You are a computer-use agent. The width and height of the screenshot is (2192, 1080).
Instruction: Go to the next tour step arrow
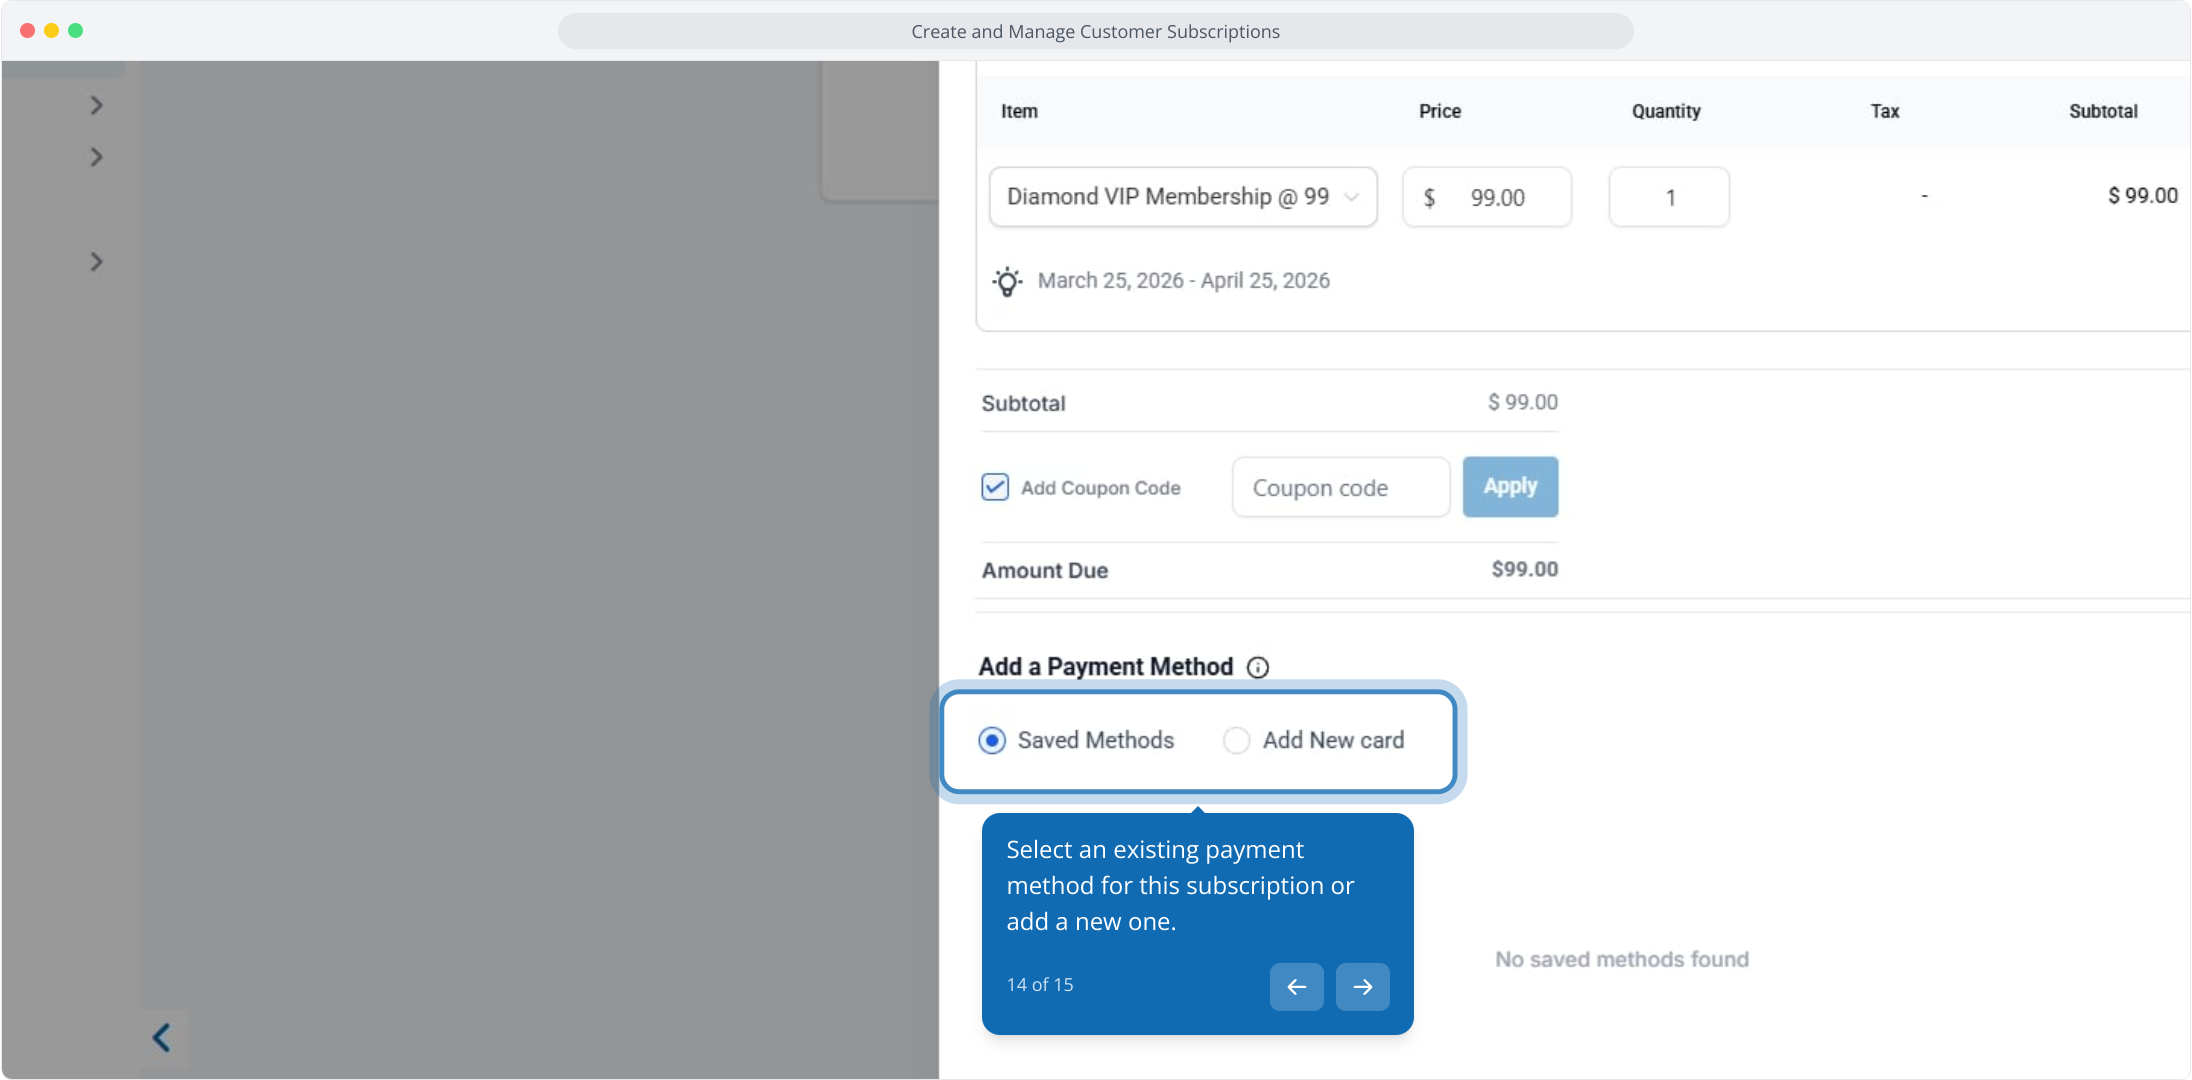click(1362, 987)
